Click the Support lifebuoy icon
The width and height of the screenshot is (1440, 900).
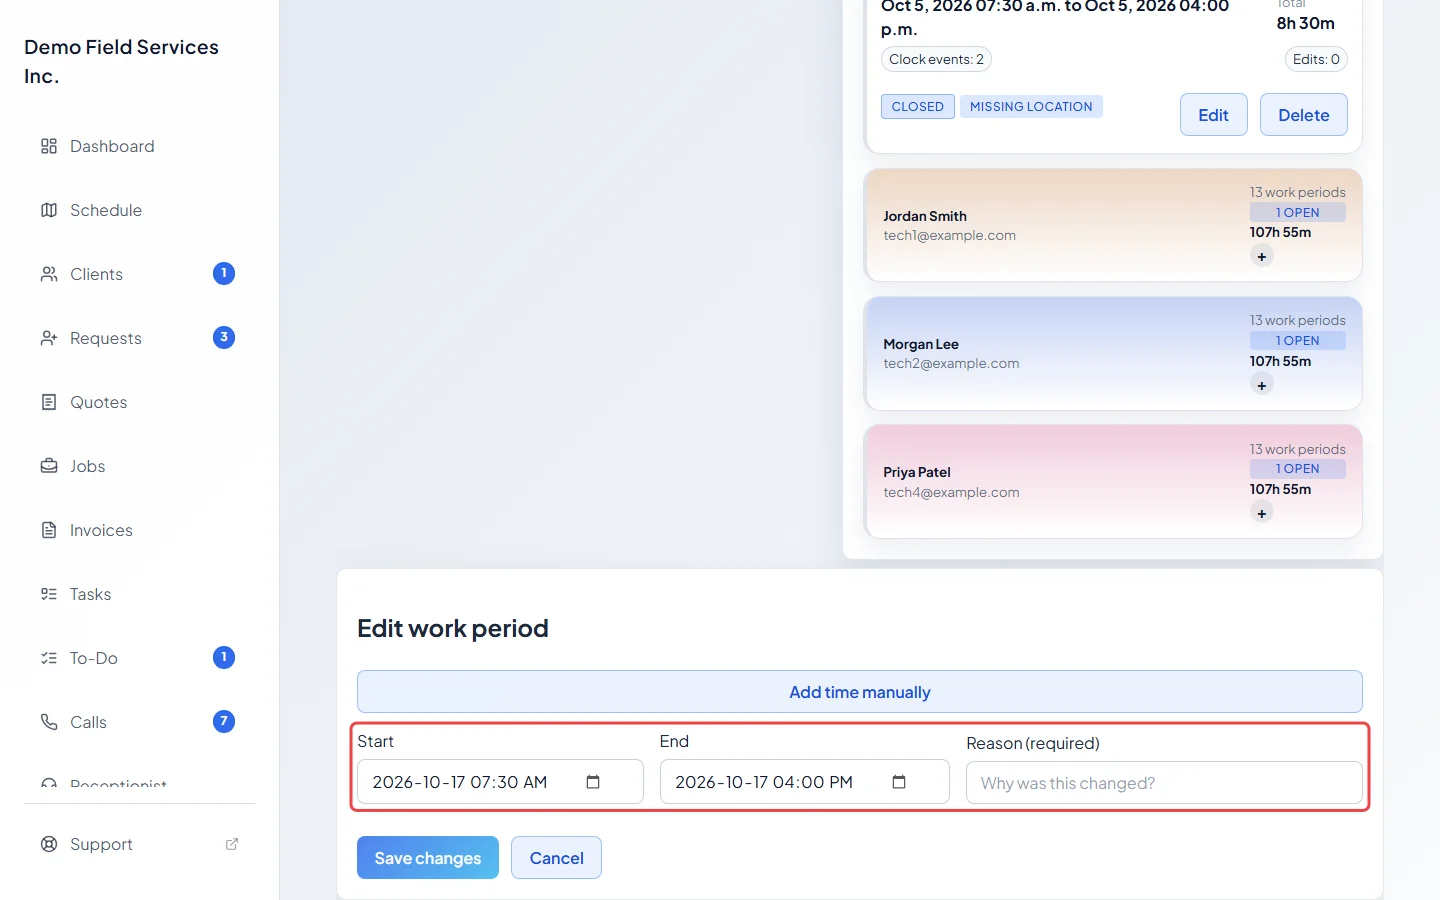pyautogui.click(x=49, y=844)
